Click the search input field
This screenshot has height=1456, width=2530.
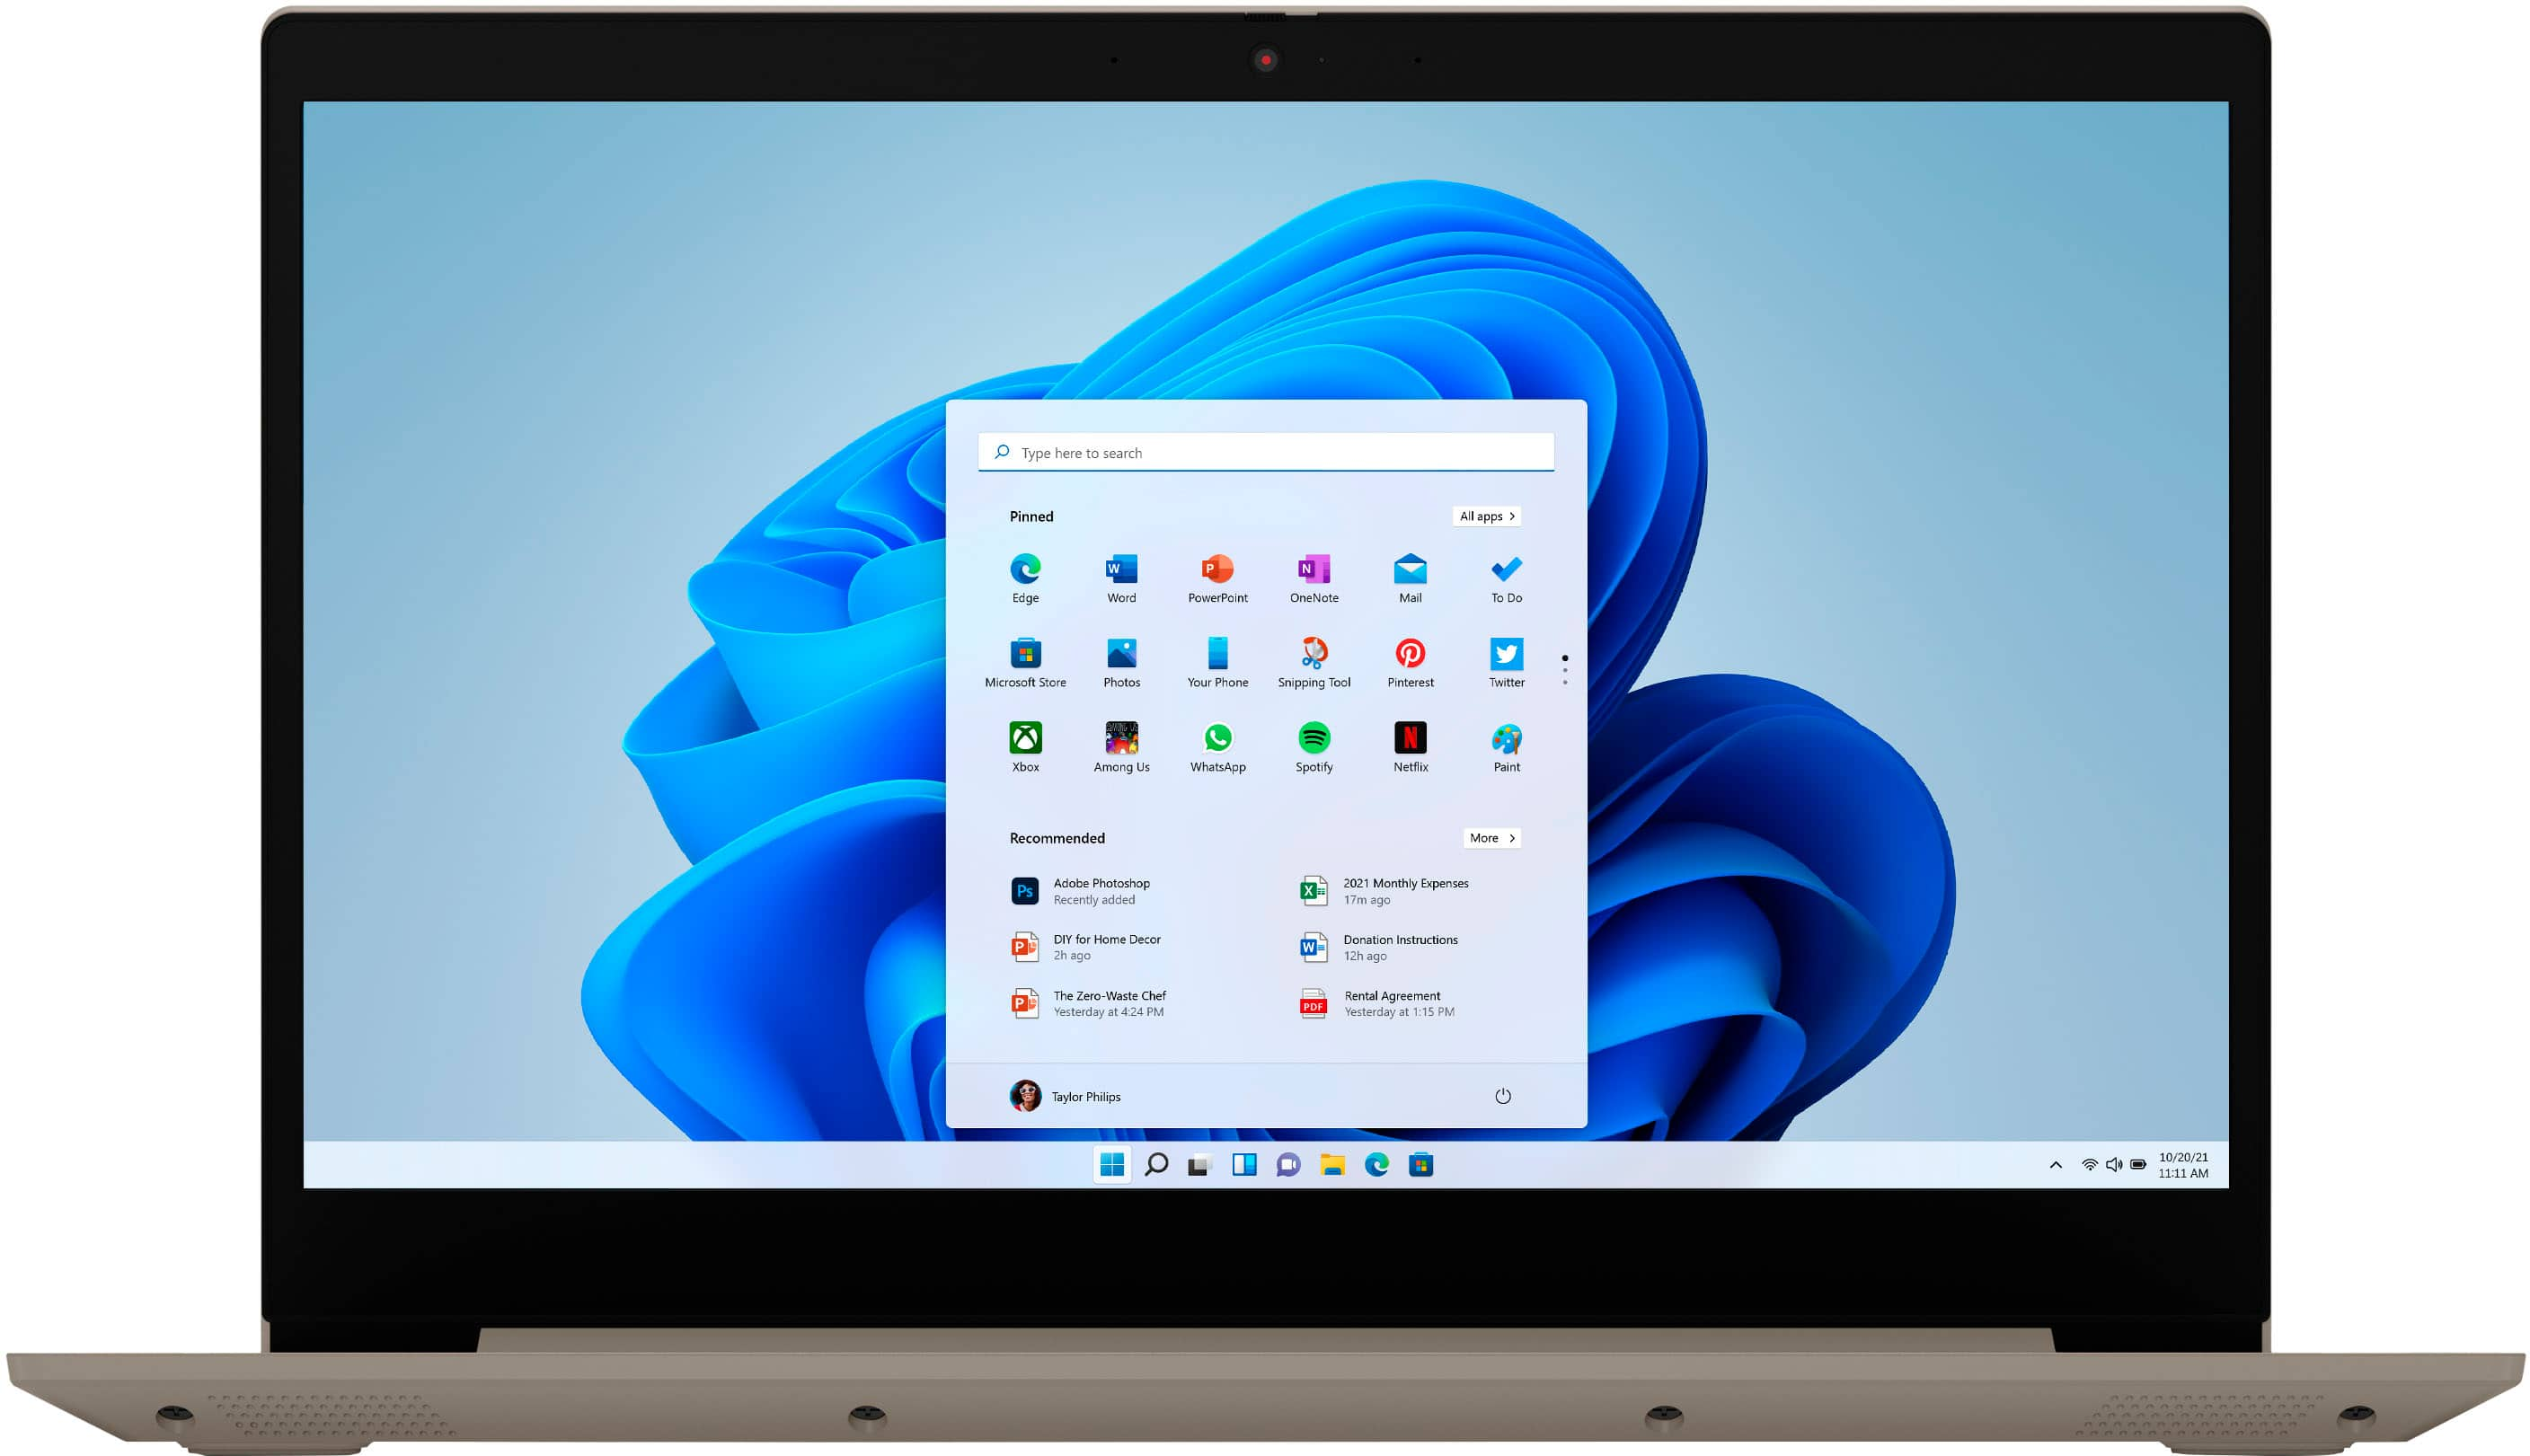1265,452
